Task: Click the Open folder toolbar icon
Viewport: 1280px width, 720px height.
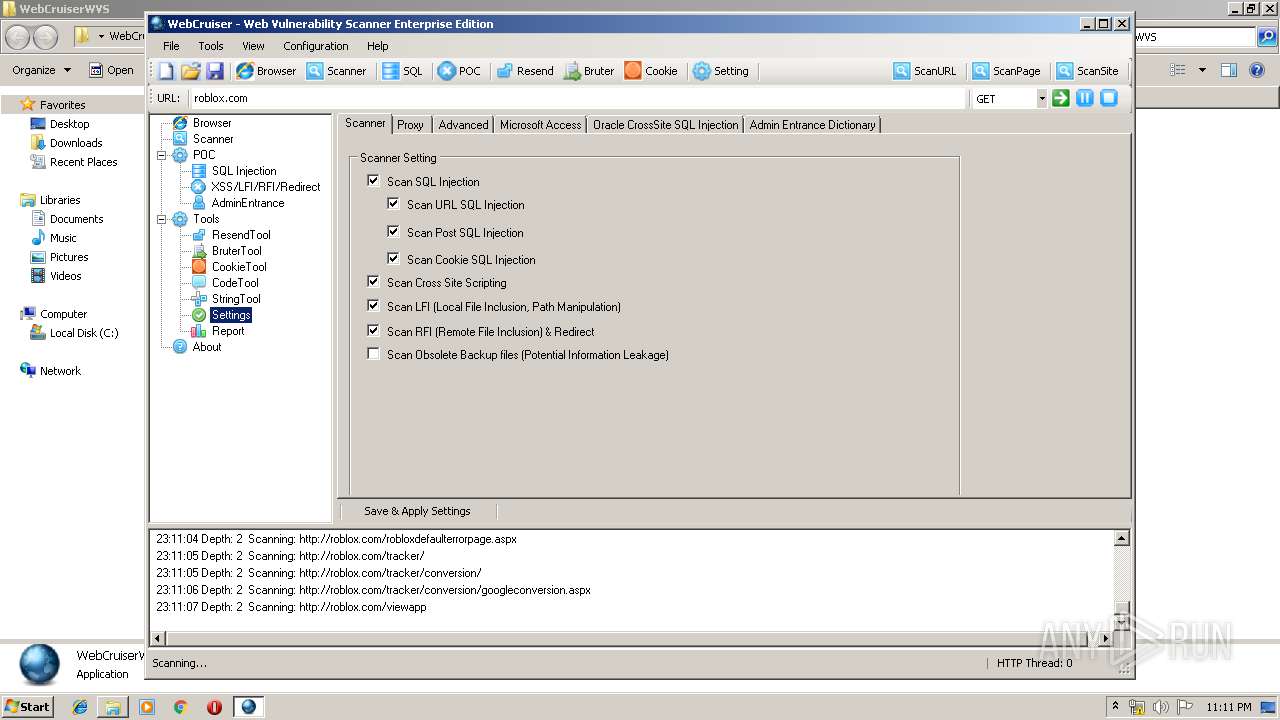Action: pos(191,71)
